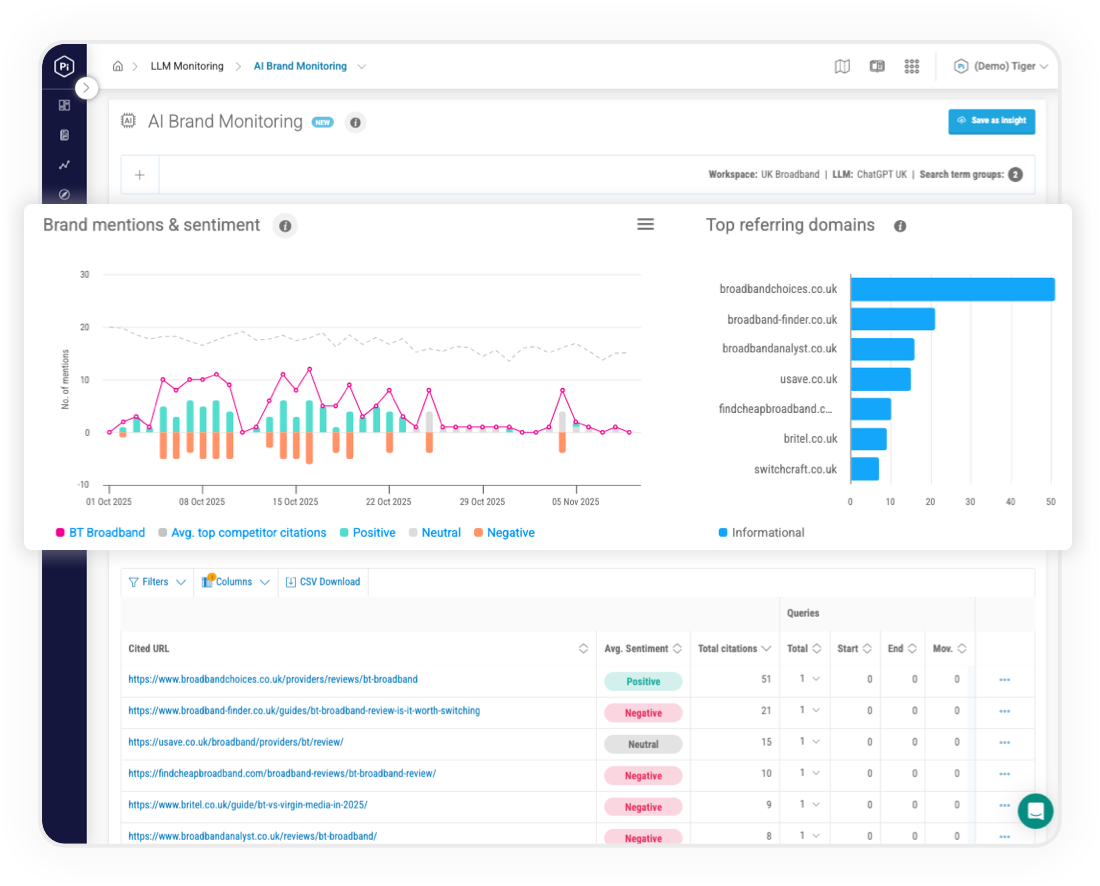Click the compass icon in the sidebar

point(64,194)
